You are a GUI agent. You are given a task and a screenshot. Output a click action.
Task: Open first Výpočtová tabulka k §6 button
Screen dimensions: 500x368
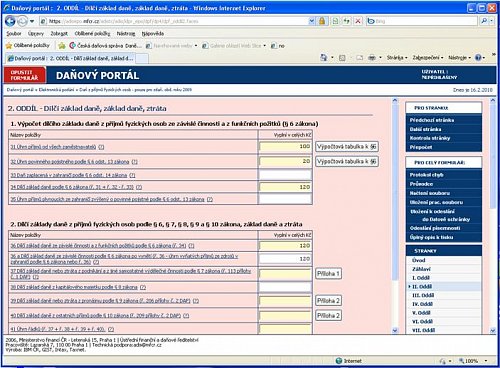347,147
